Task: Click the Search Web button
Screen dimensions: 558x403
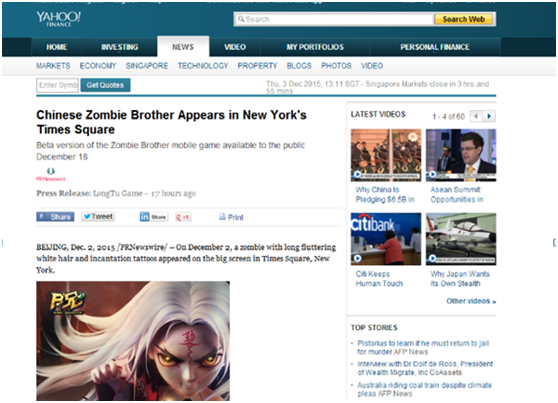Action: [463, 19]
